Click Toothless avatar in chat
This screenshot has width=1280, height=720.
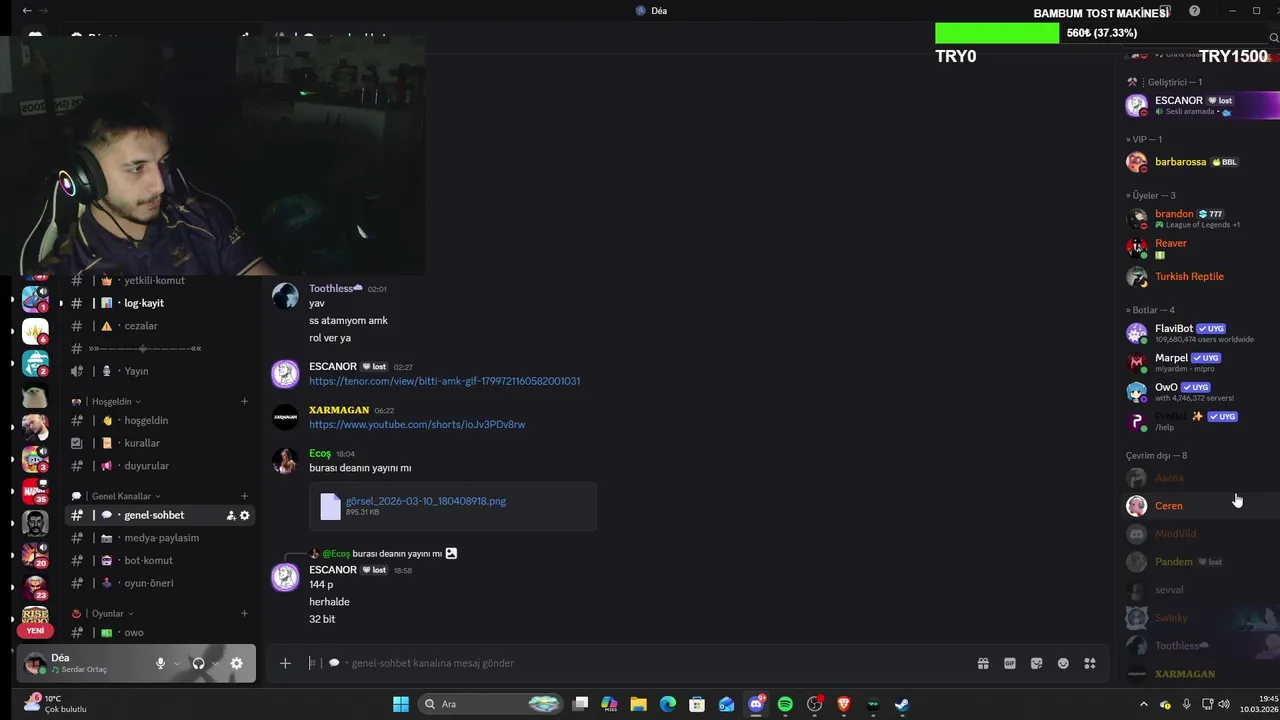pyautogui.click(x=285, y=295)
